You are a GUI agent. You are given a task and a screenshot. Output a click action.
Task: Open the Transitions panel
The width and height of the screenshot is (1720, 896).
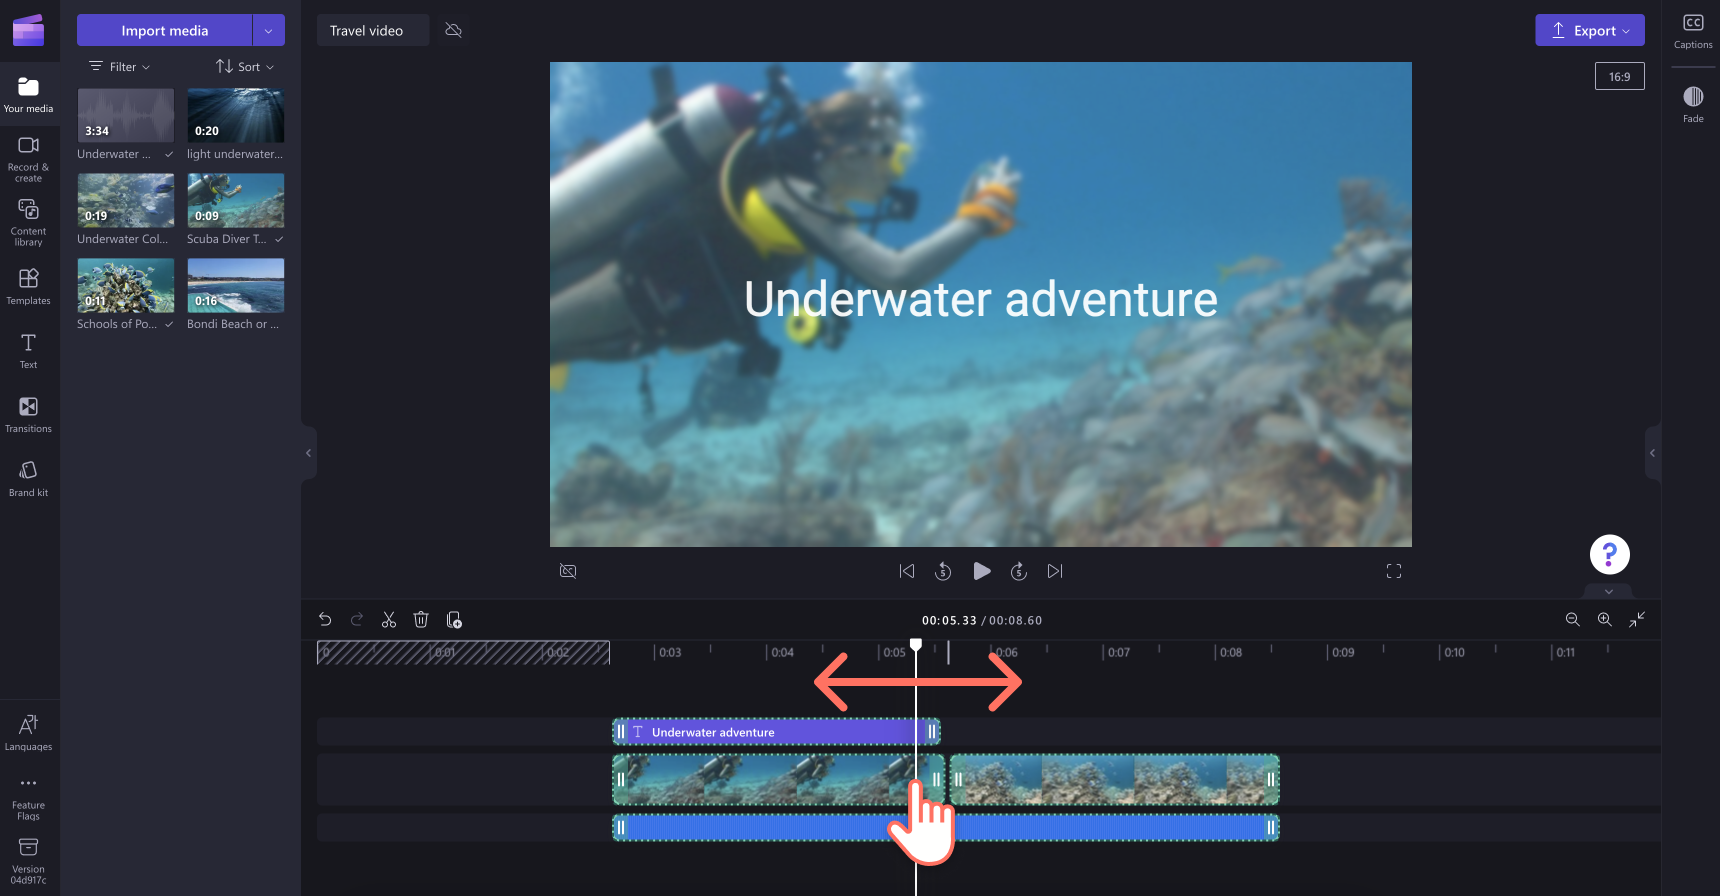(x=28, y=414)
